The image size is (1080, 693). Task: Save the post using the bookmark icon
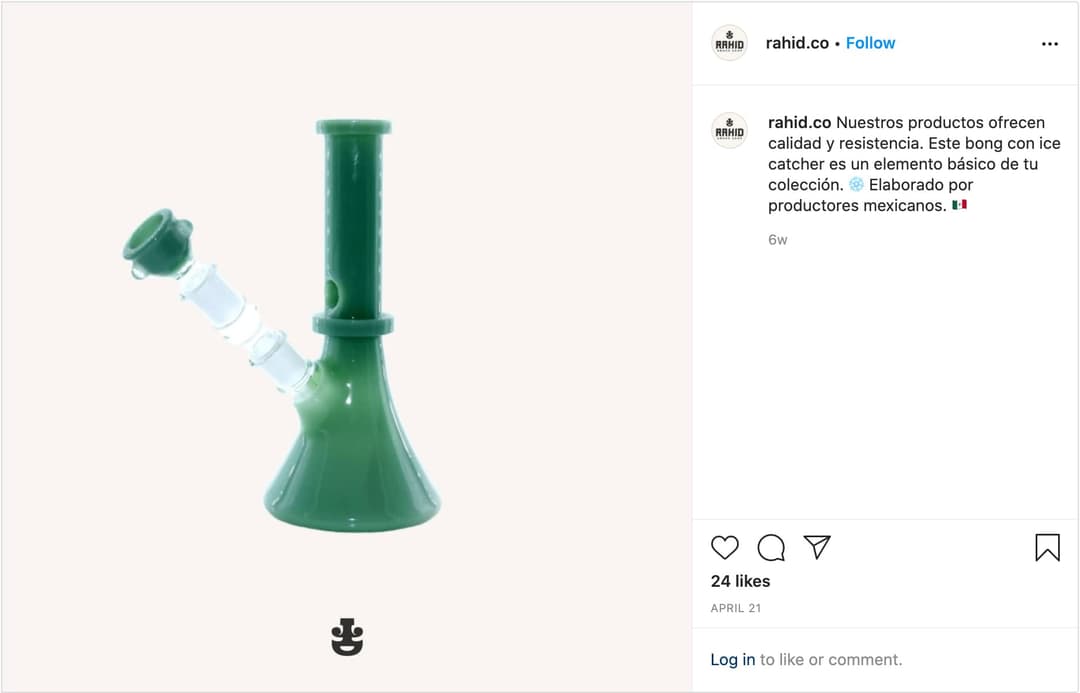pos(1047,548)
